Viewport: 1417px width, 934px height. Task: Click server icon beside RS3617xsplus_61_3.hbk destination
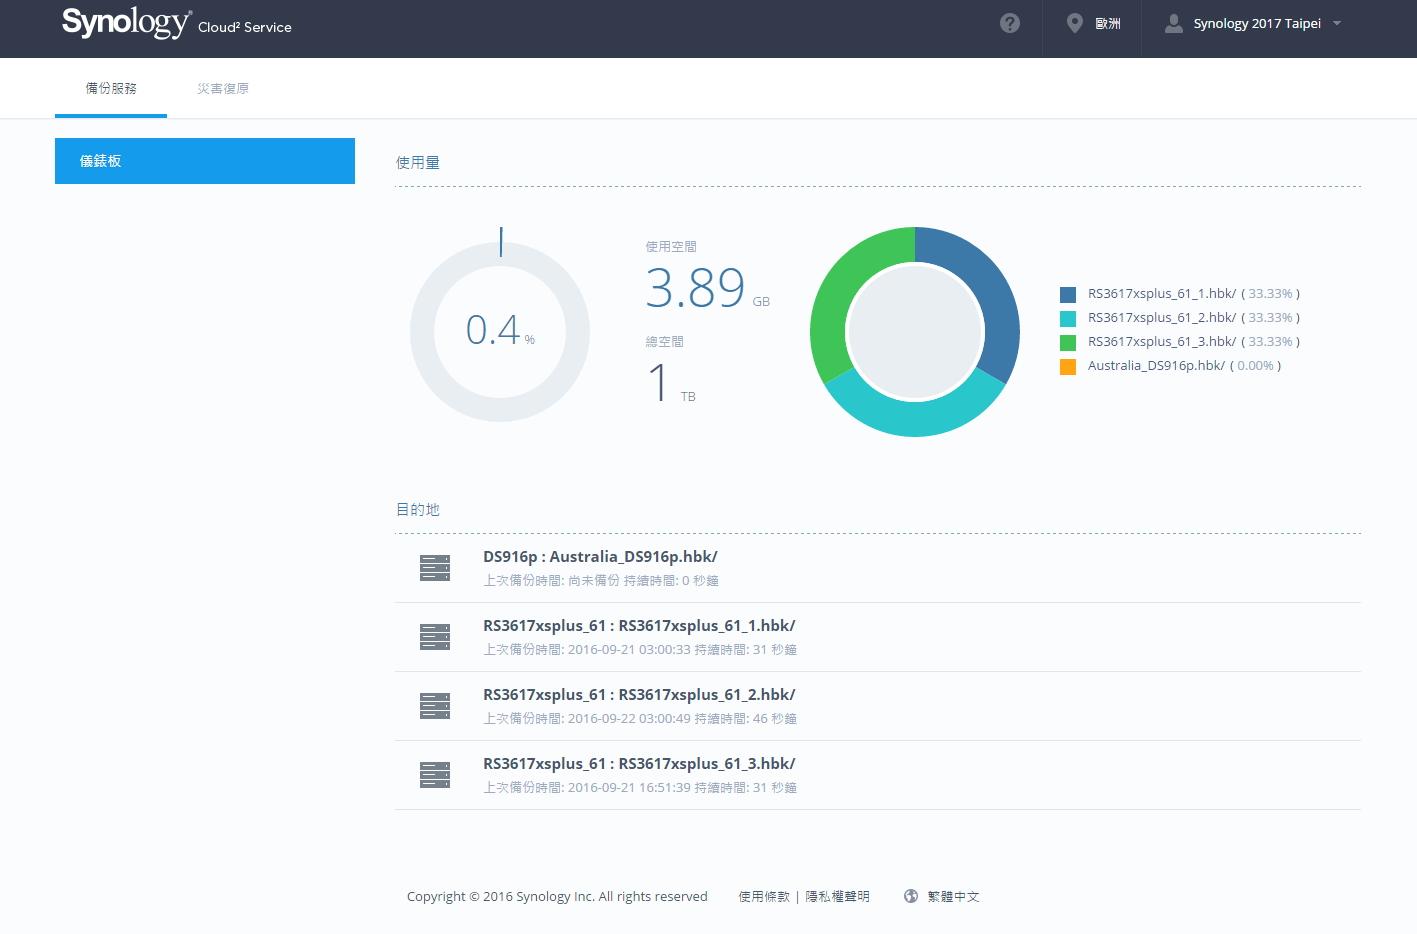435,775
